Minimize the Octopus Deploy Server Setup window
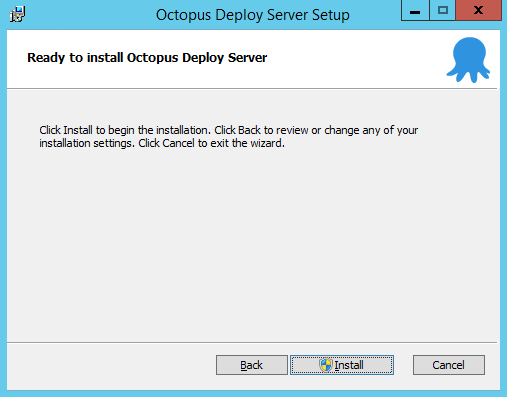507x397 pixels. 415,11
